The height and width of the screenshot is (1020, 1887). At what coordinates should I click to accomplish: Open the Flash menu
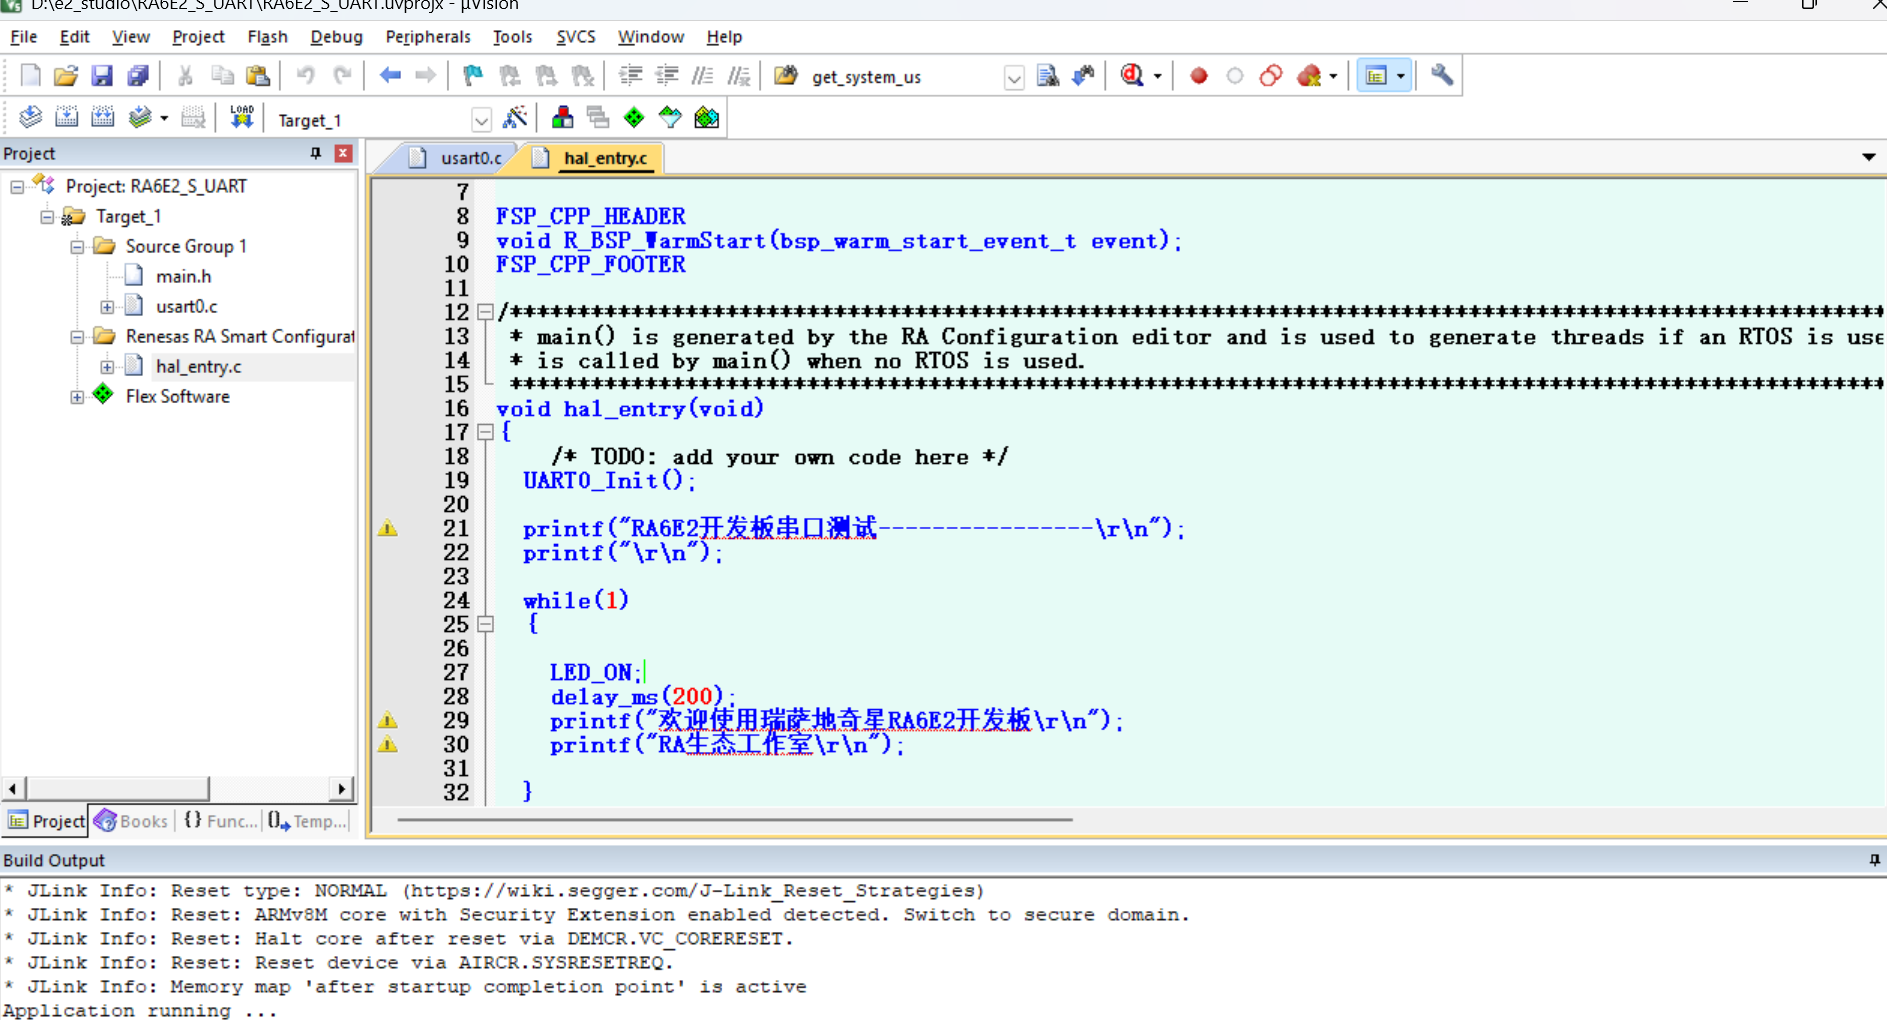[267, 37]
